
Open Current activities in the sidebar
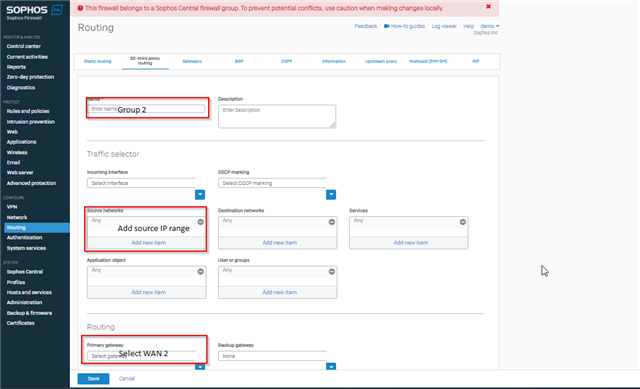point(27,57)
